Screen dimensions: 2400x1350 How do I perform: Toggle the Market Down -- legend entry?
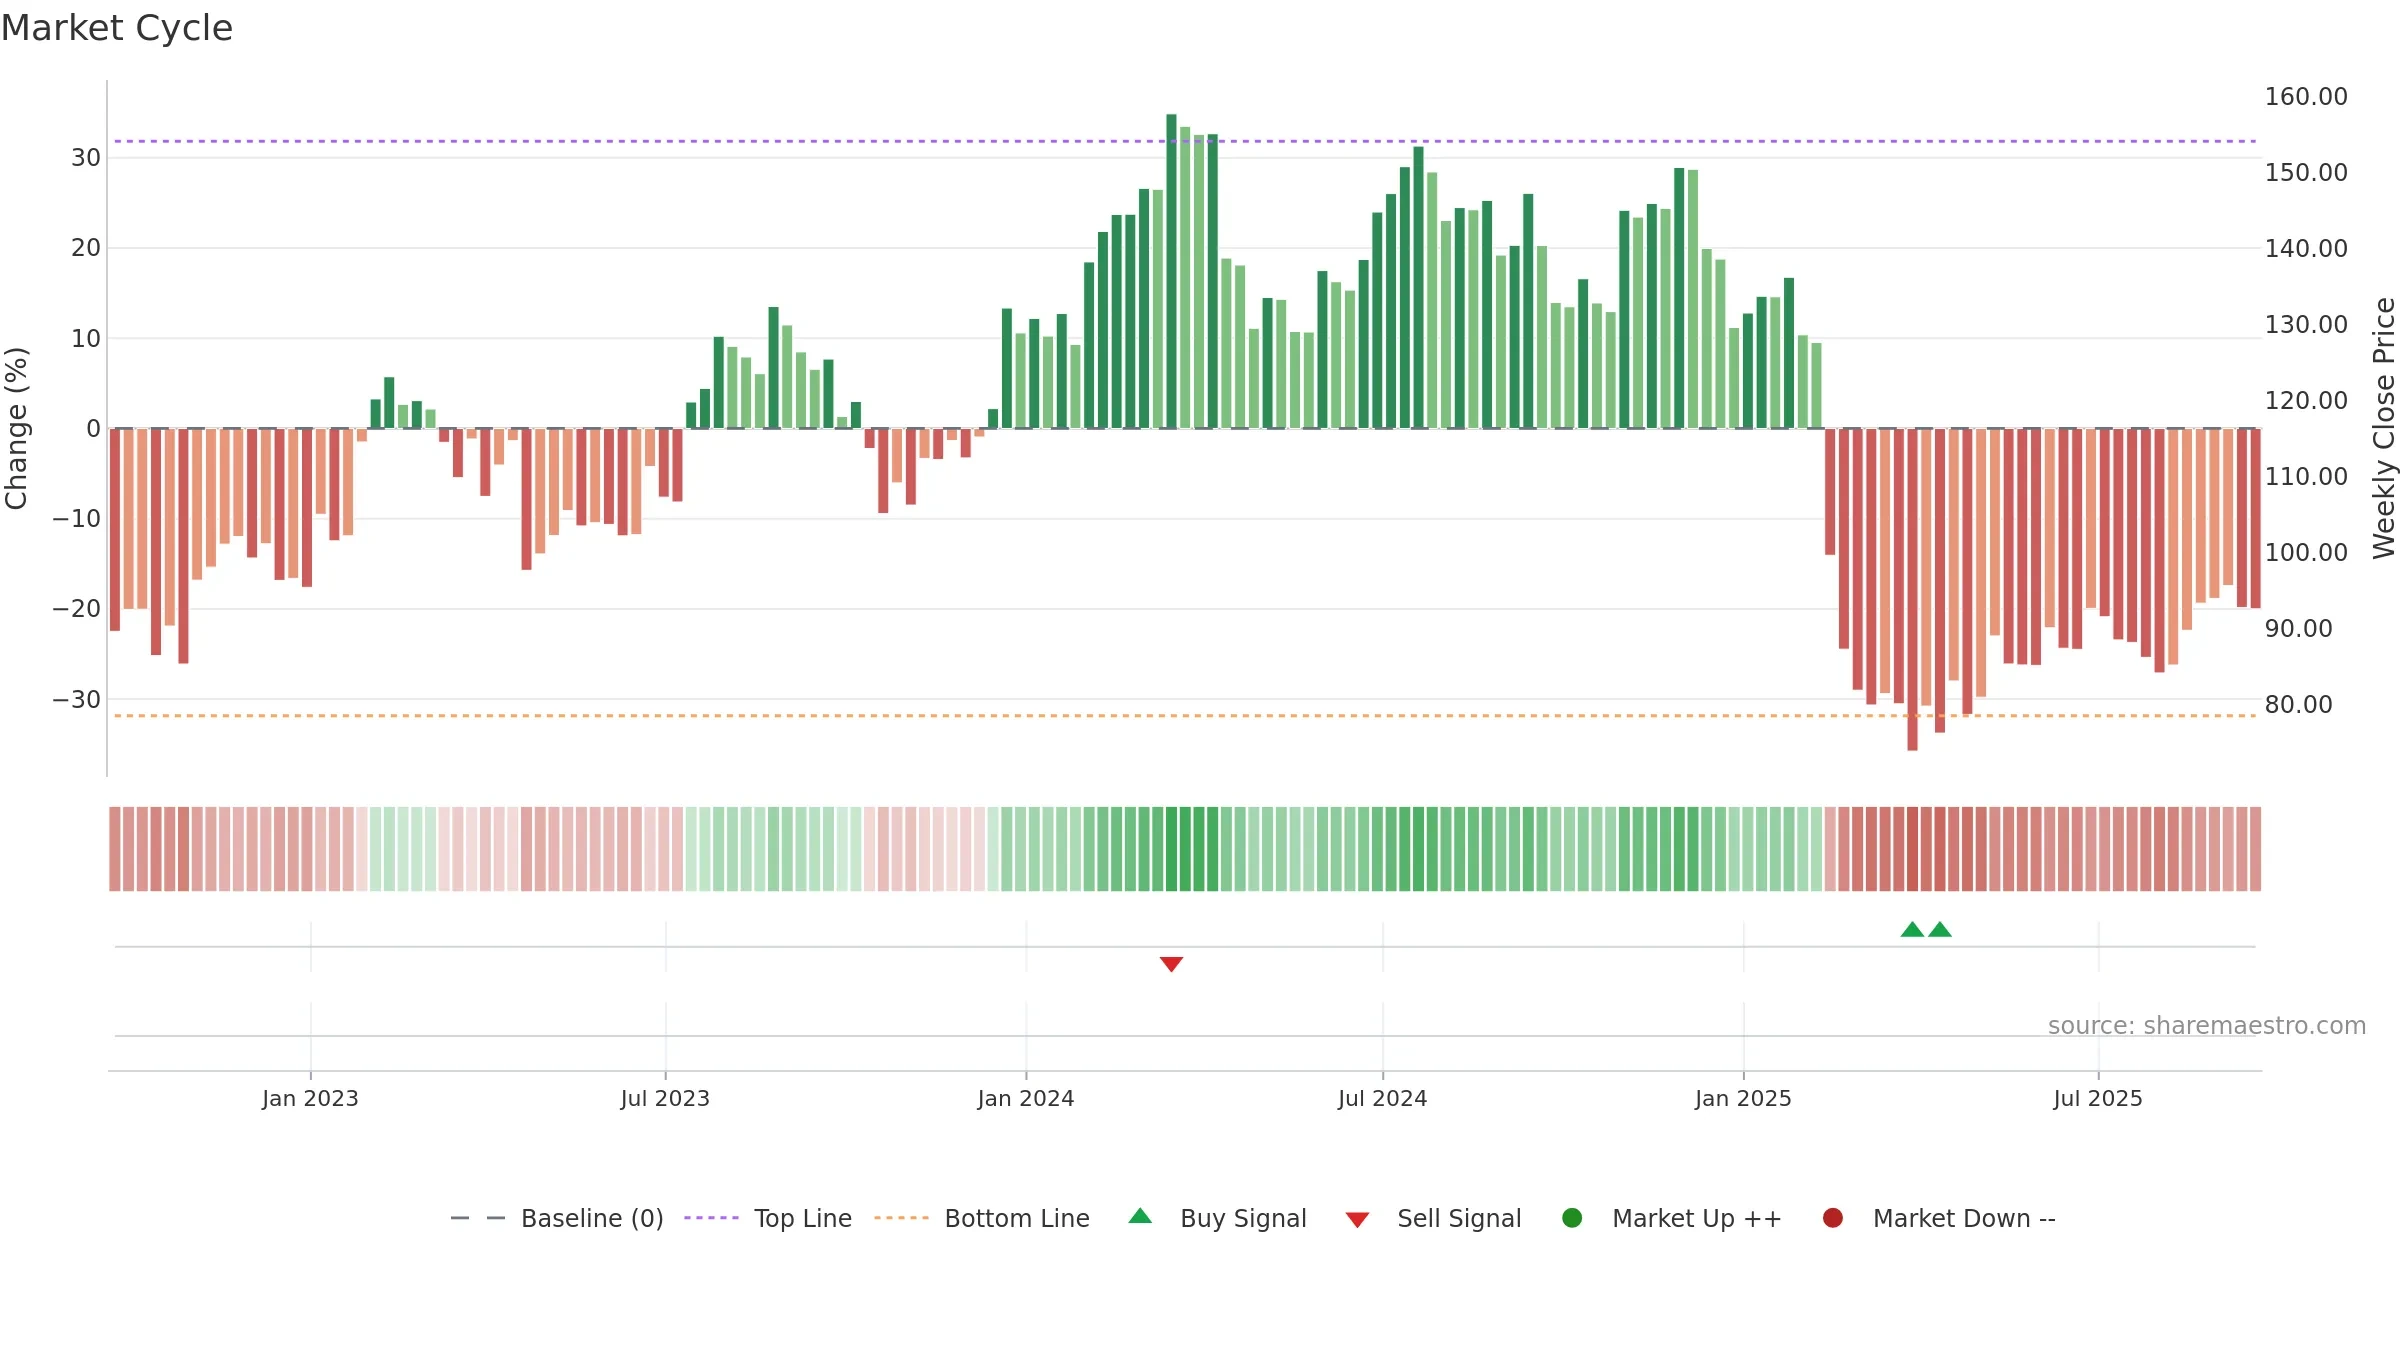(1939, 1218)
